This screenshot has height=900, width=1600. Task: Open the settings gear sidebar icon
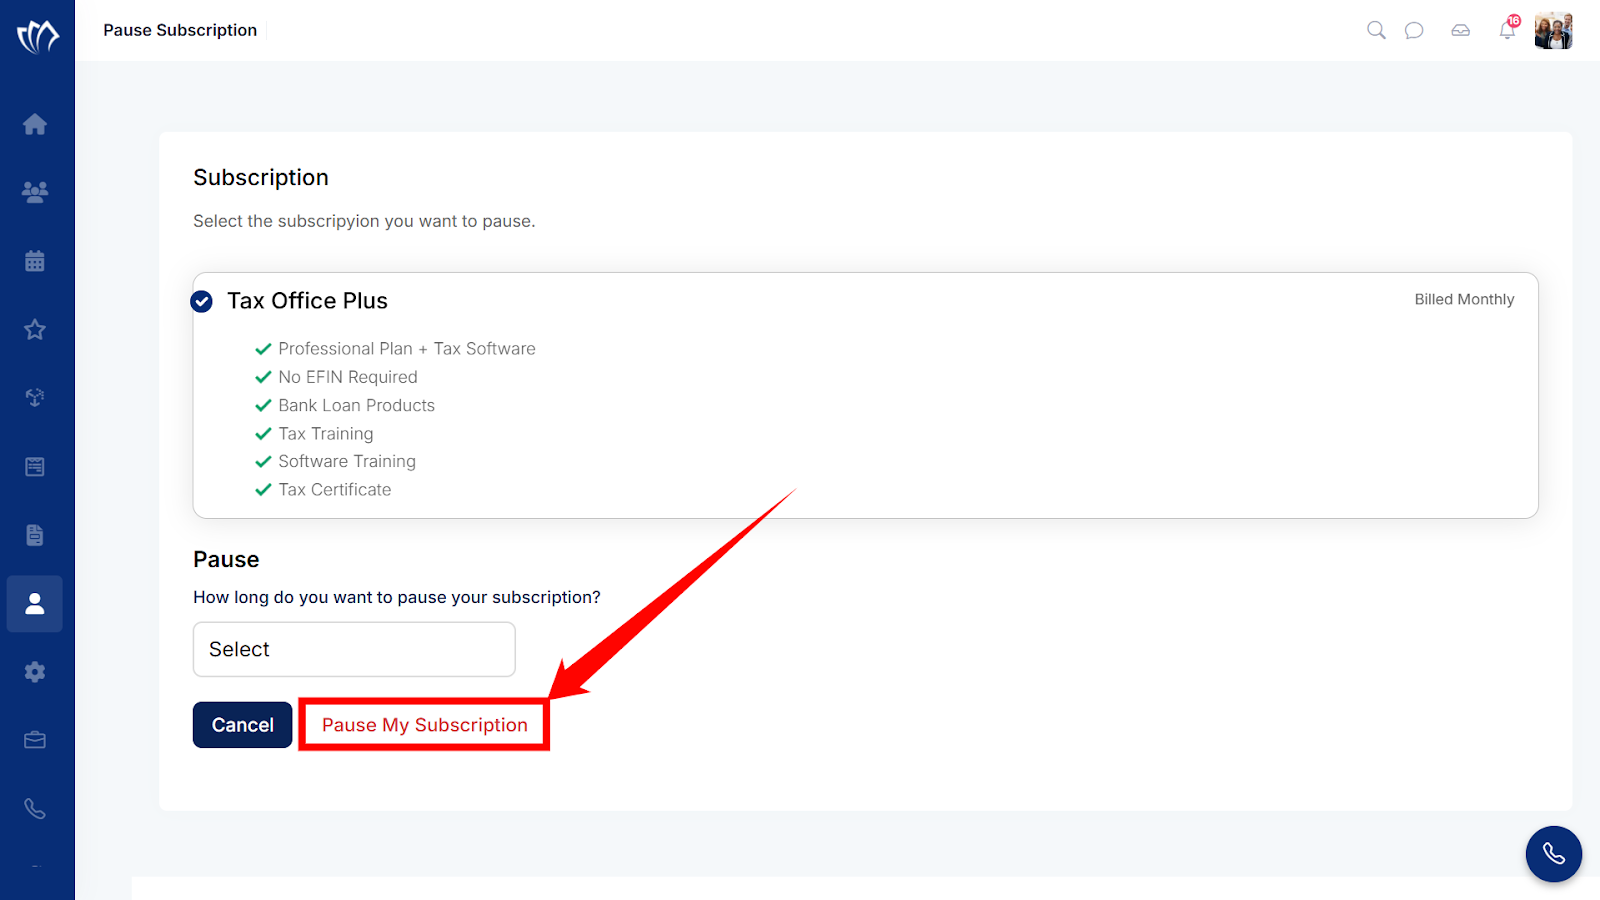35,672
